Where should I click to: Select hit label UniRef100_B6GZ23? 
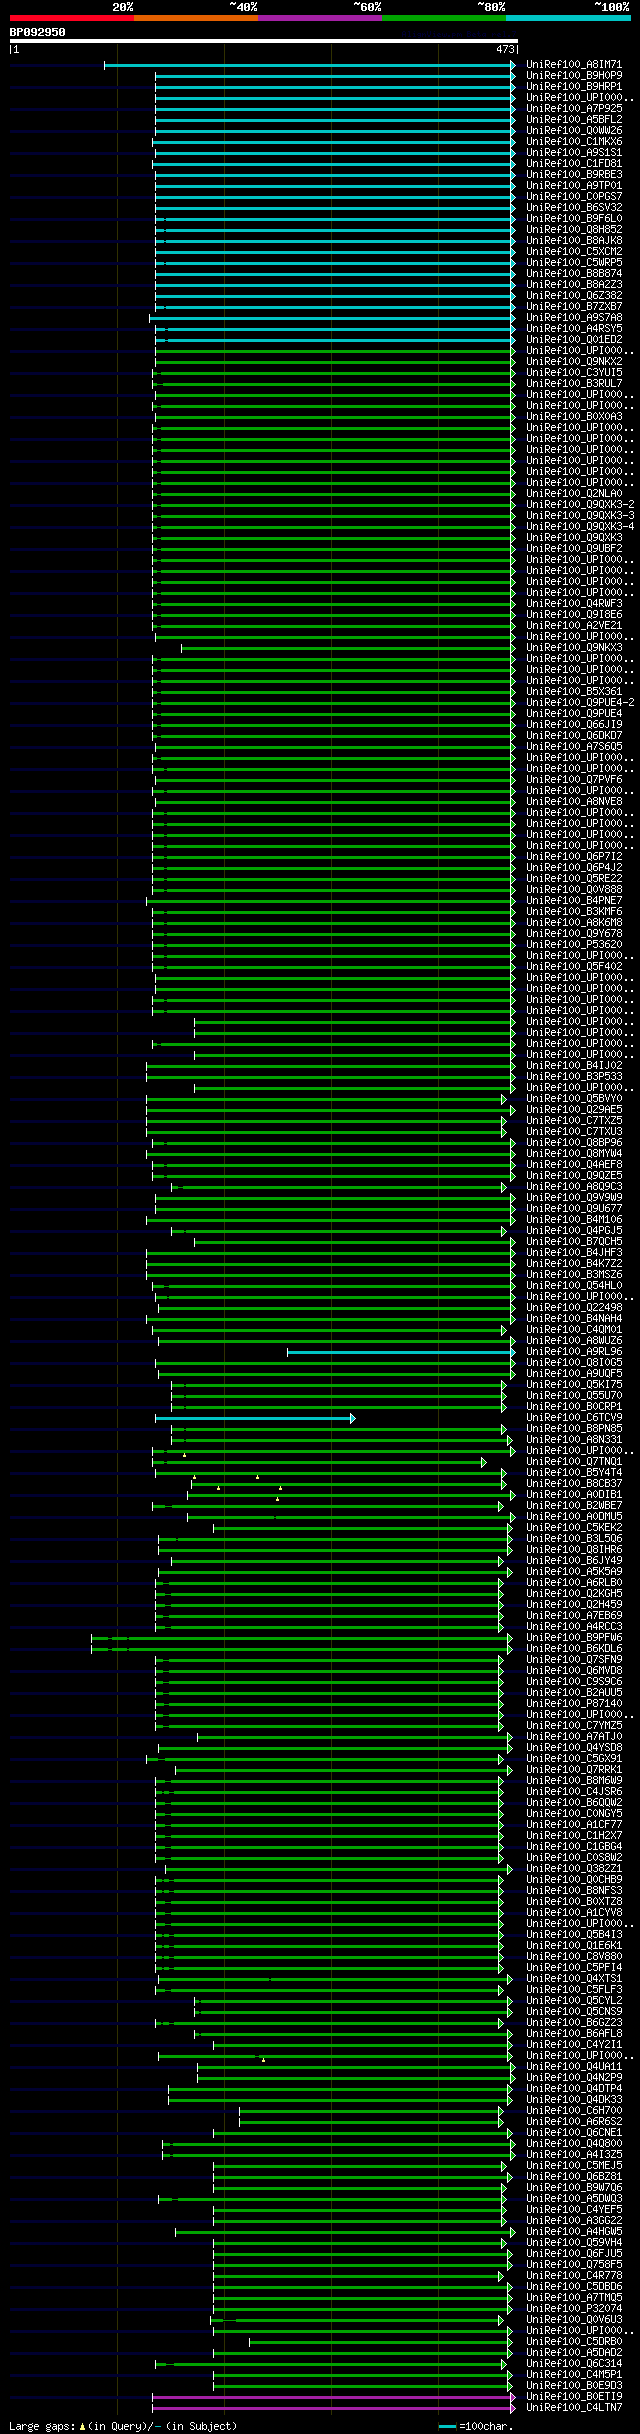574,2022
